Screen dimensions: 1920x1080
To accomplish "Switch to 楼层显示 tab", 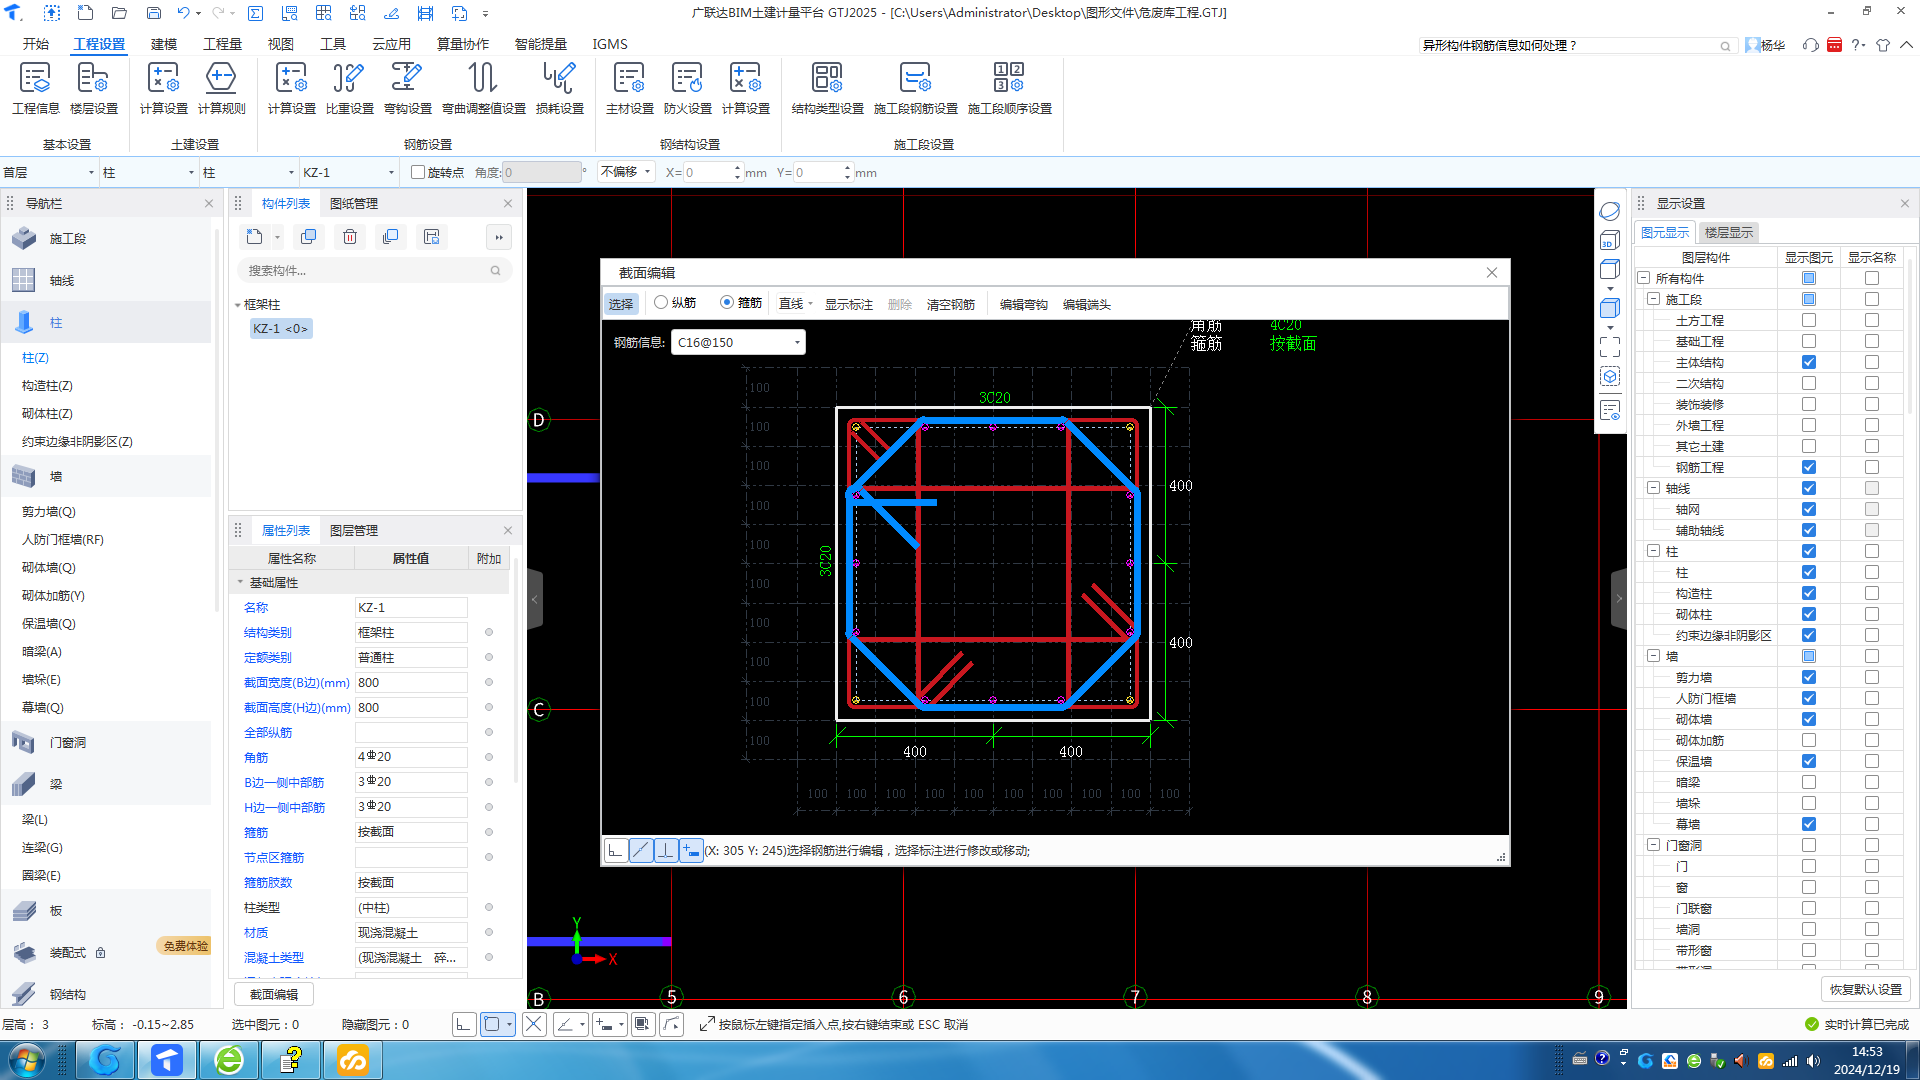I will click(x=1729, y=232).
